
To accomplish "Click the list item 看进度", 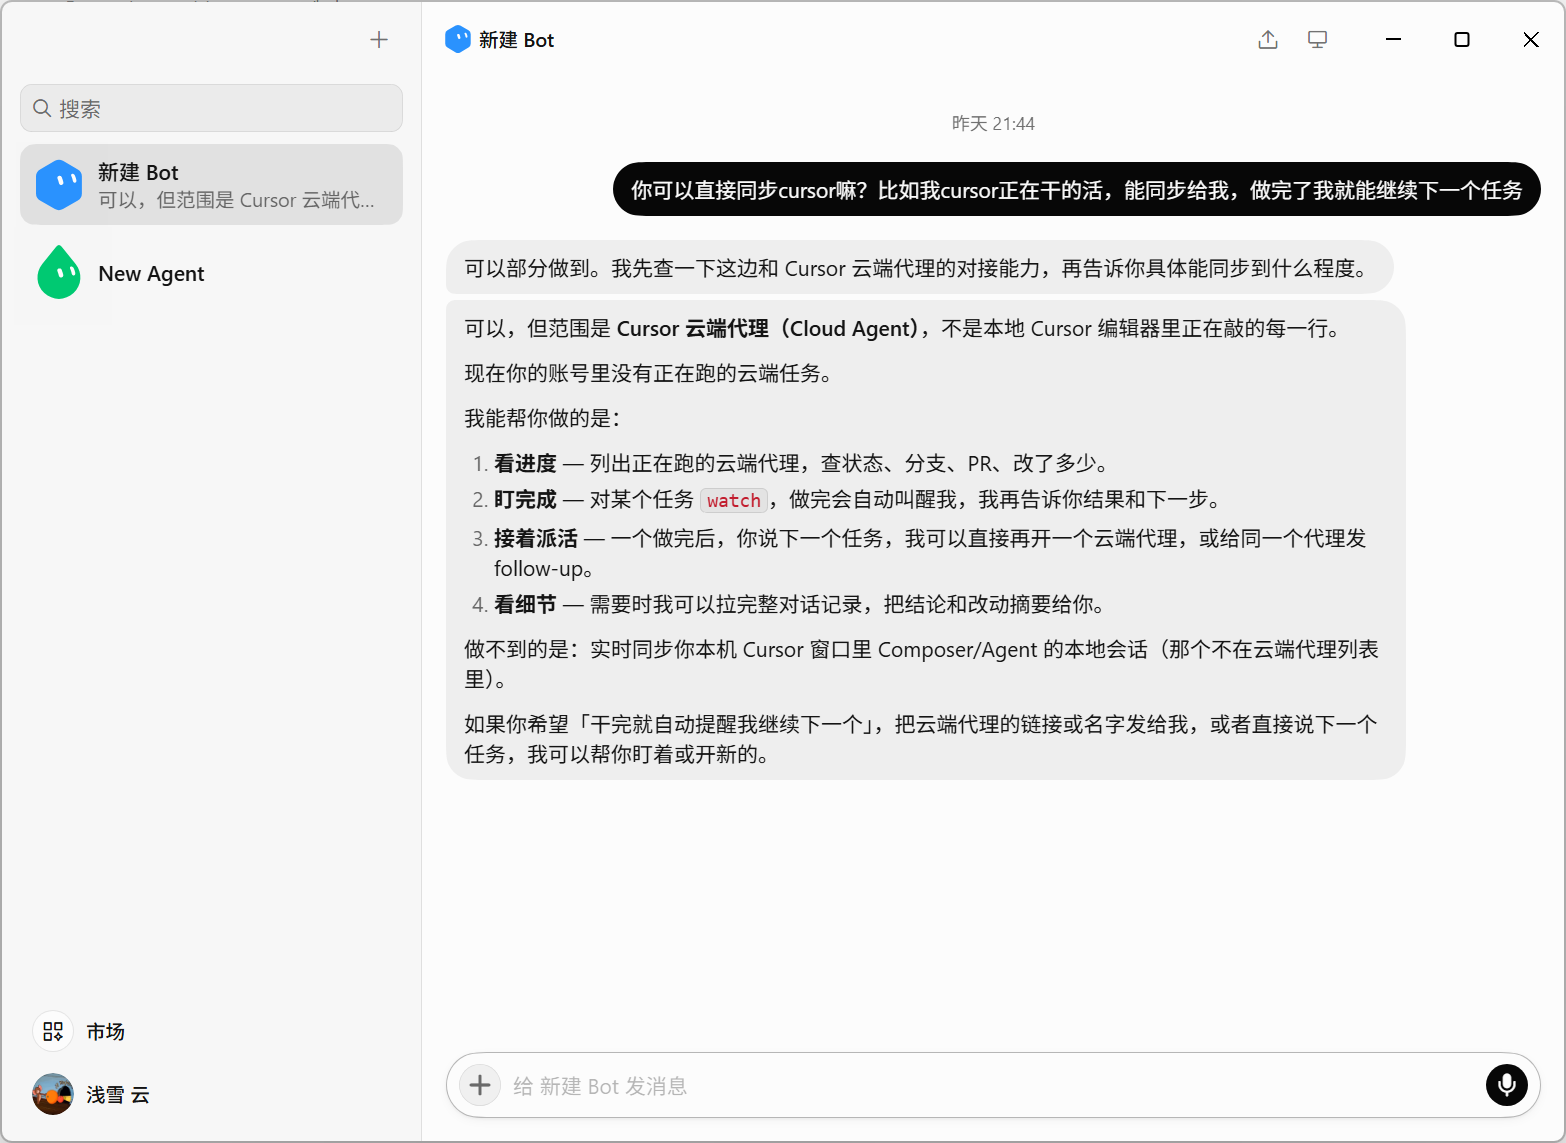I will (x=791, y=464).
